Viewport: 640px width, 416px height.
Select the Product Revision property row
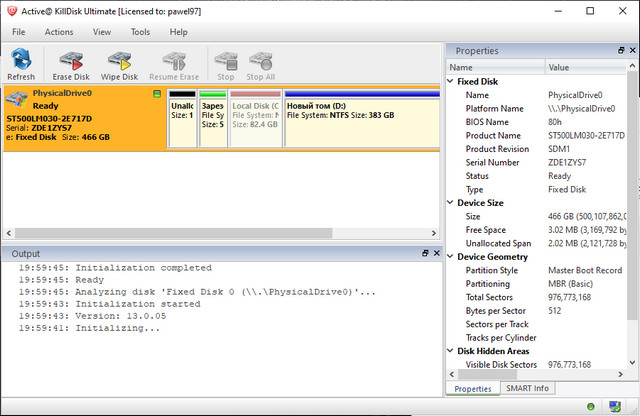click(x=537, y=149)
